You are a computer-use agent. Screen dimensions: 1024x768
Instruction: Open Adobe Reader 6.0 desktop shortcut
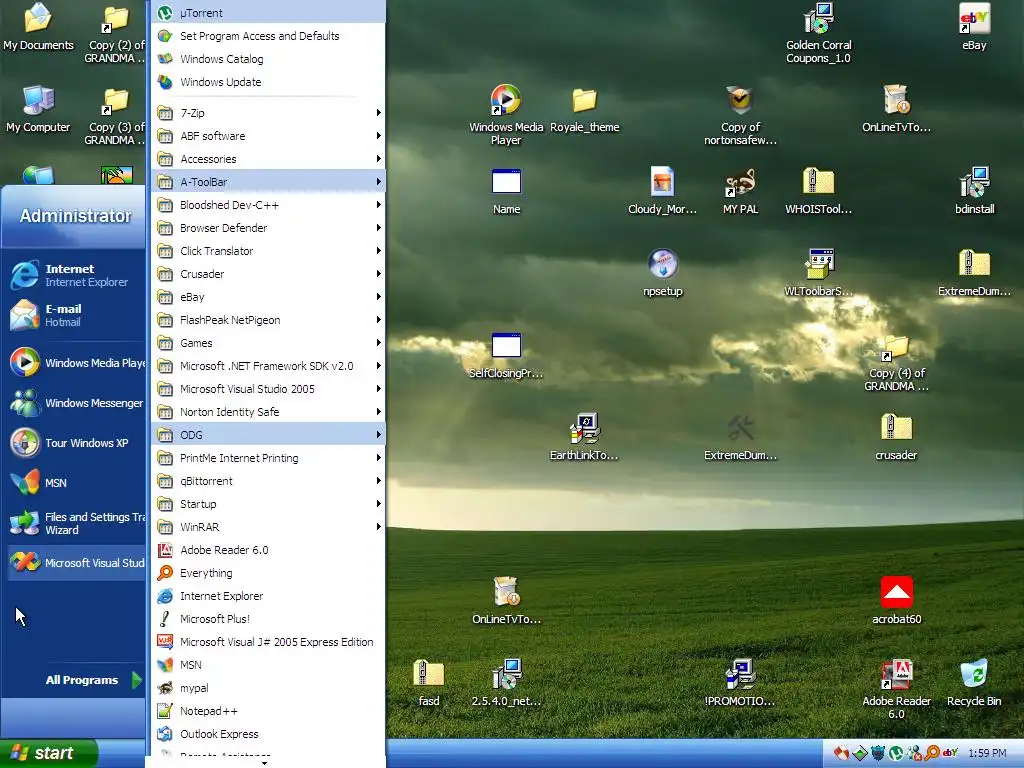point(896,689)
